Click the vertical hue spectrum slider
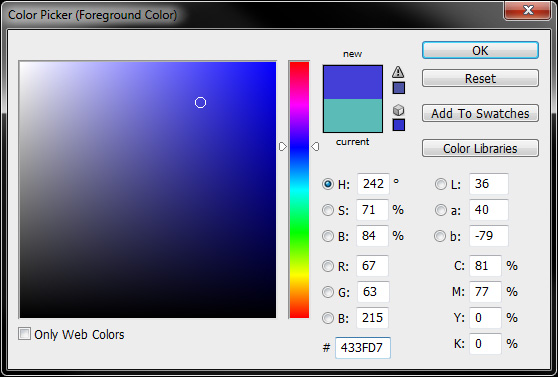Screen dimensions: 558x377 [x=299, y=190]
